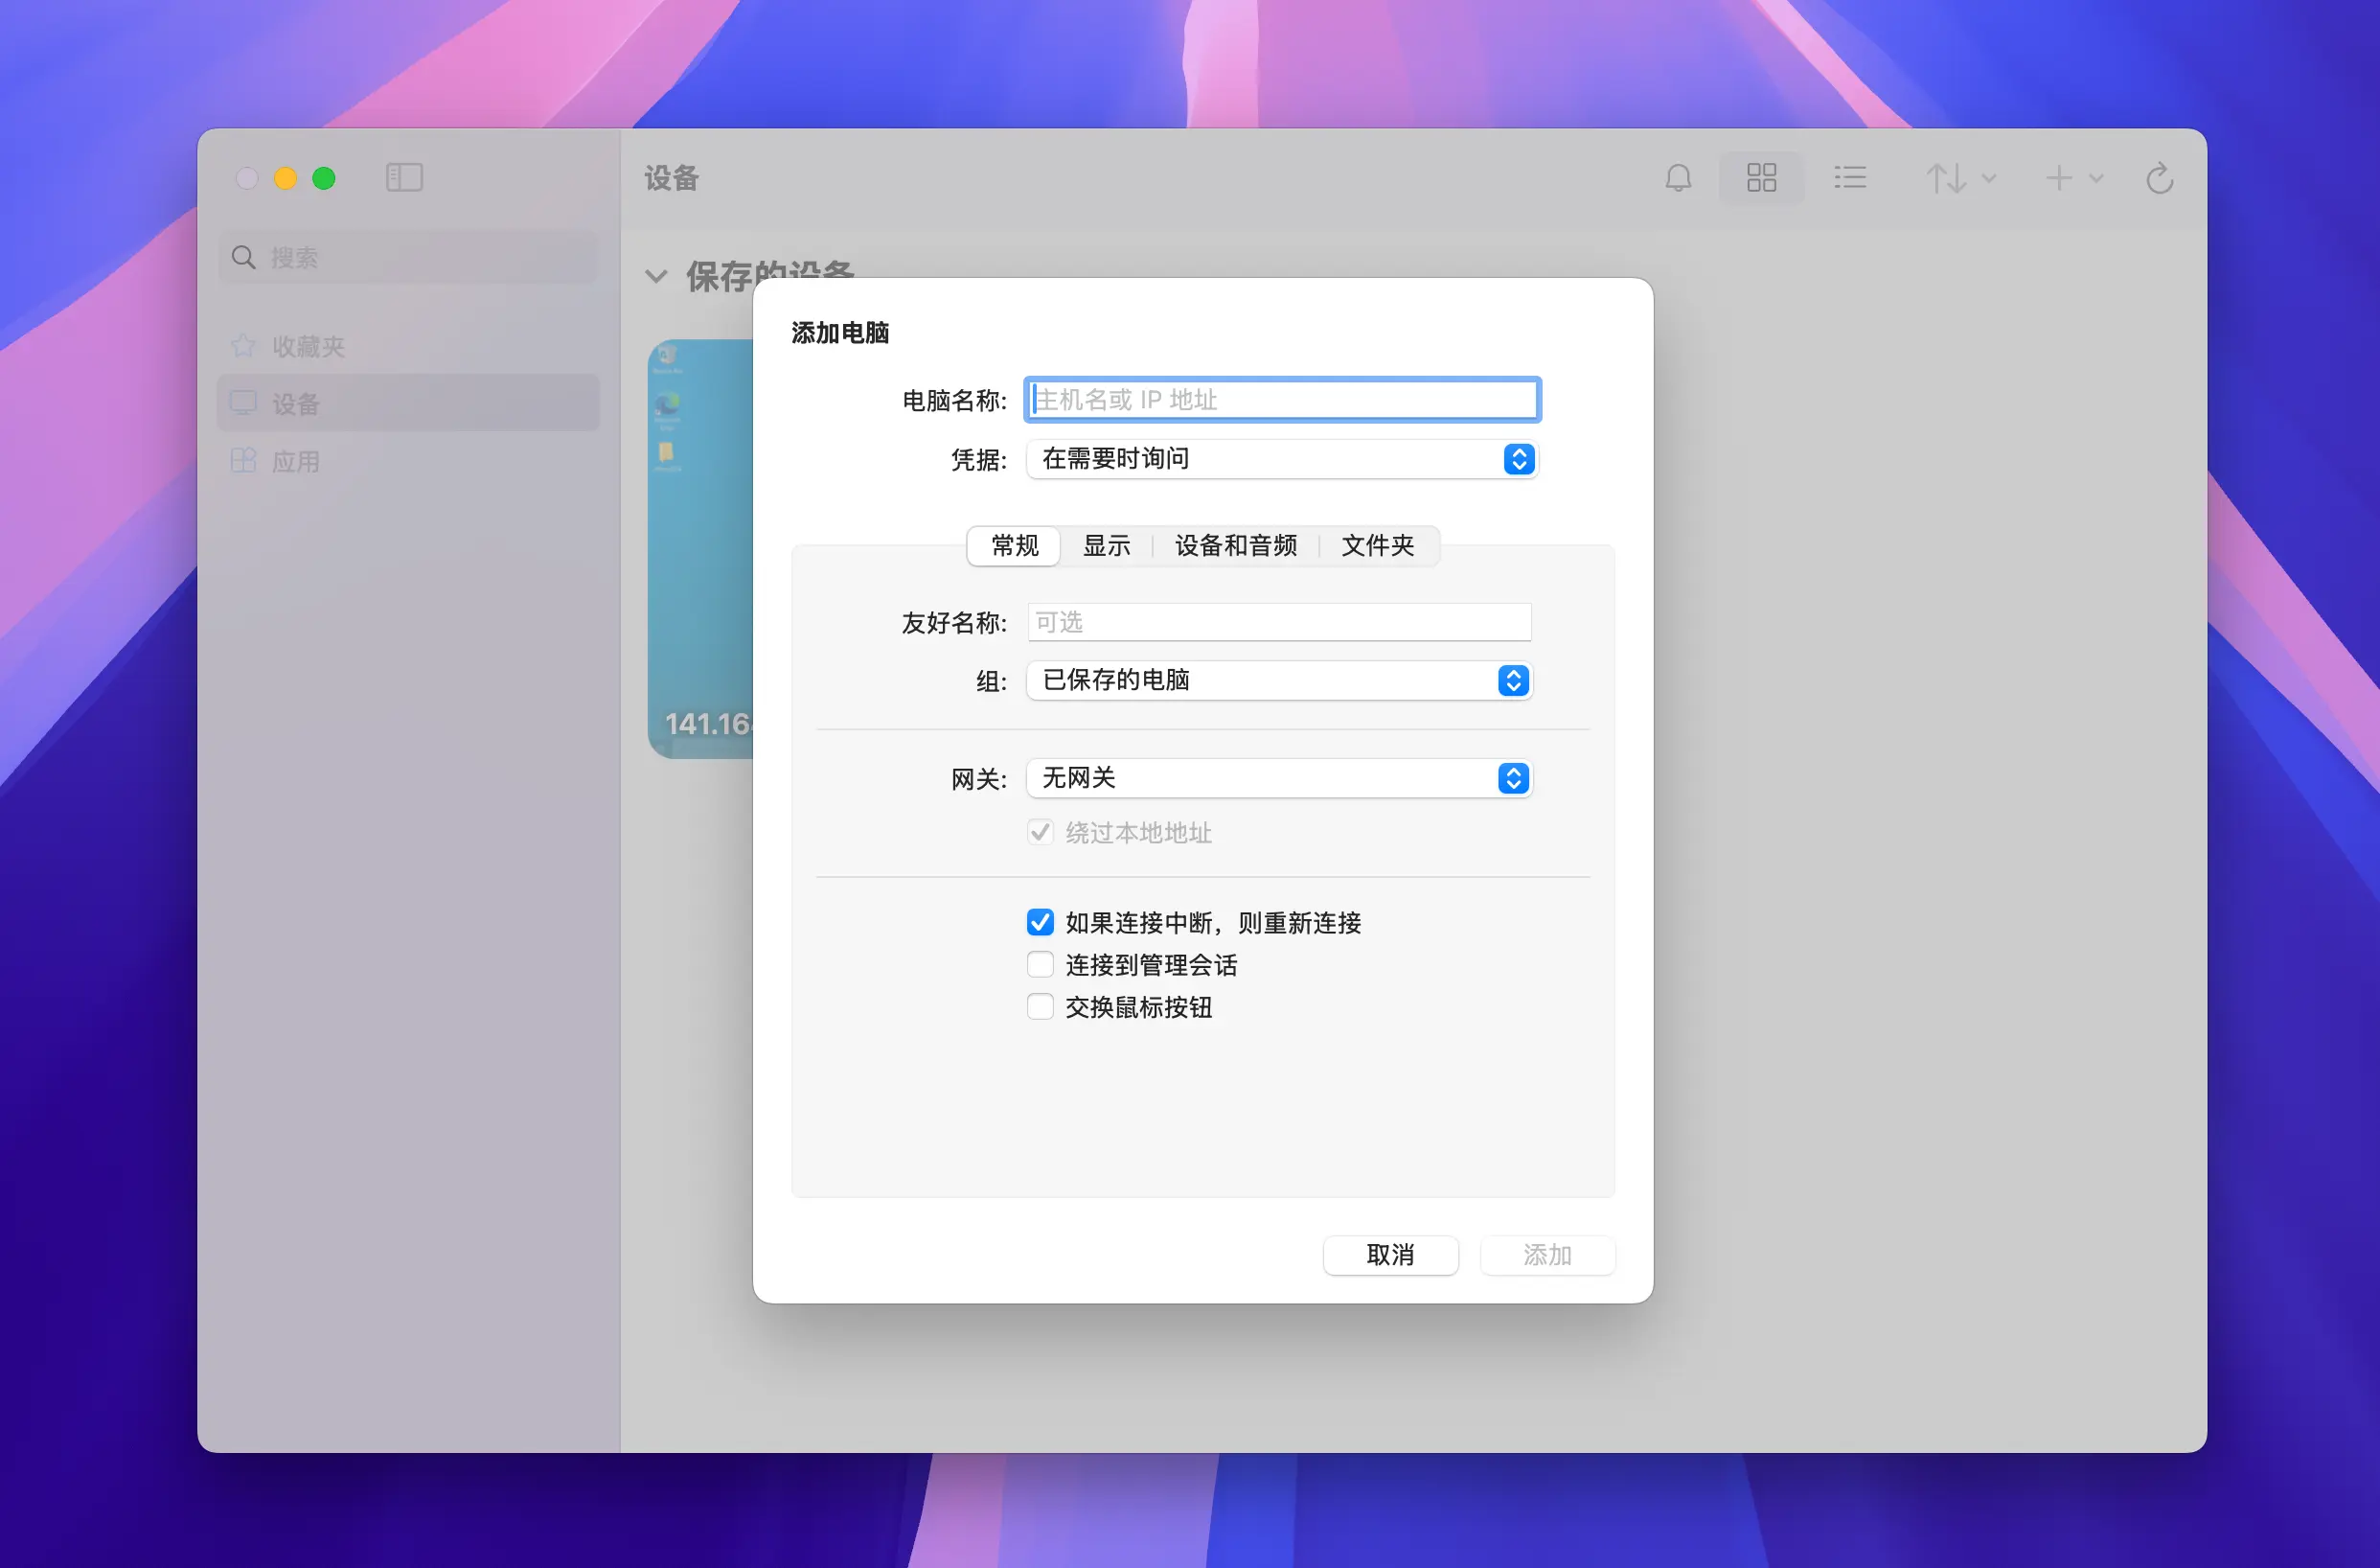The width and height of the screenshot is (2380, 1568).
Task: Switch to grid view icon
Action: [x=1761, y=178]
